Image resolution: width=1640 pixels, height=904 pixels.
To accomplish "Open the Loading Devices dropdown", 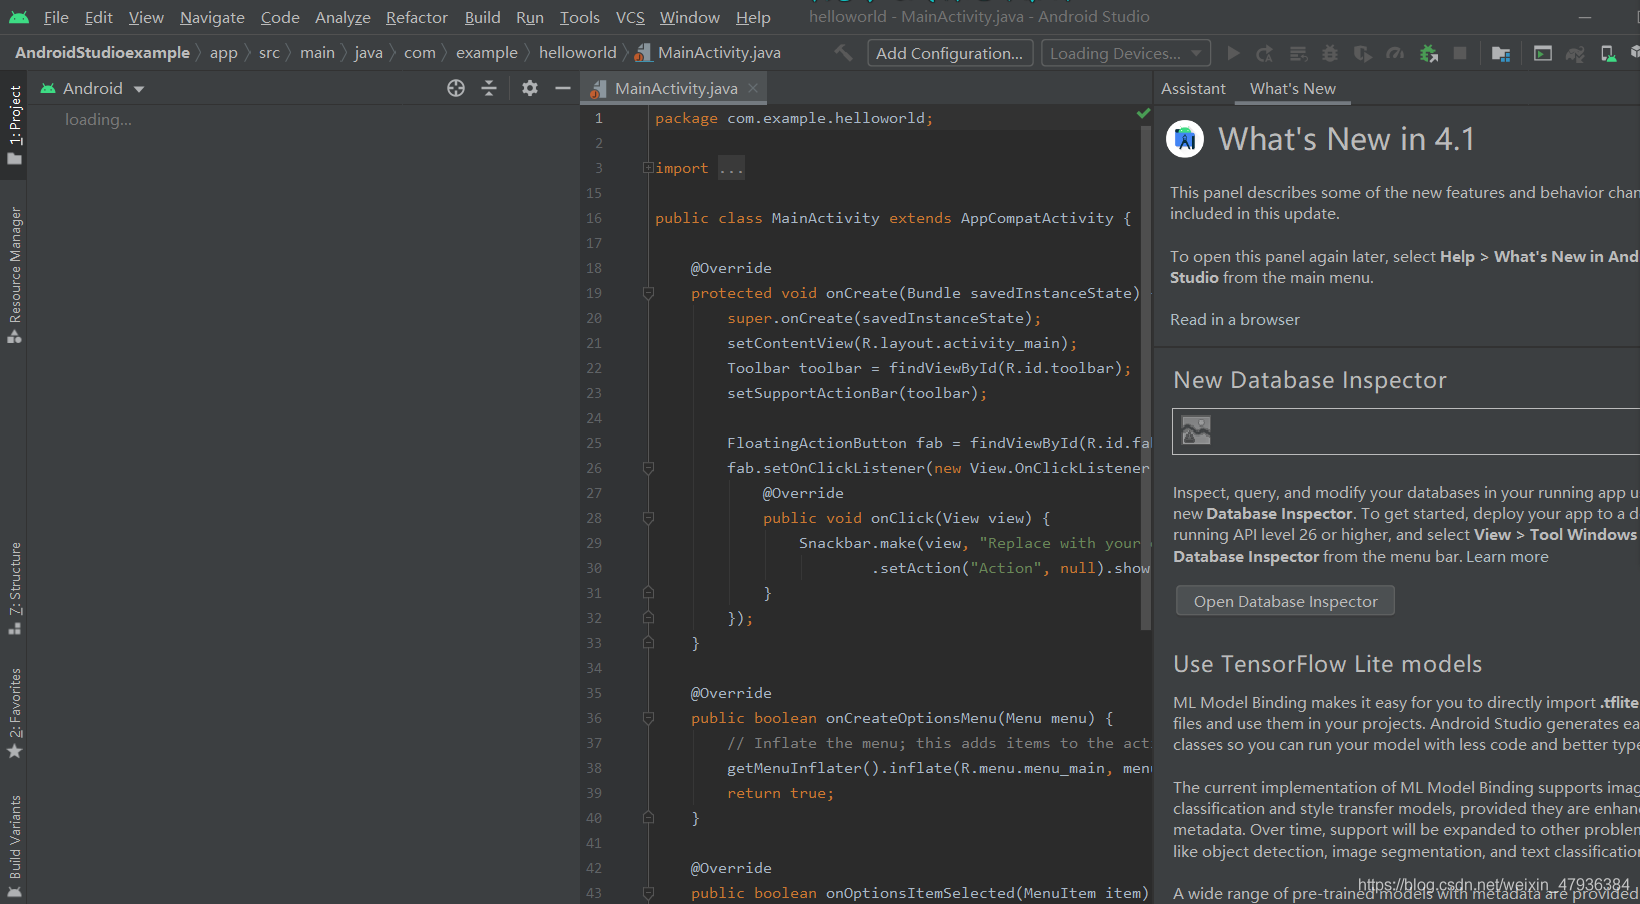I will tap(1126, 53).
